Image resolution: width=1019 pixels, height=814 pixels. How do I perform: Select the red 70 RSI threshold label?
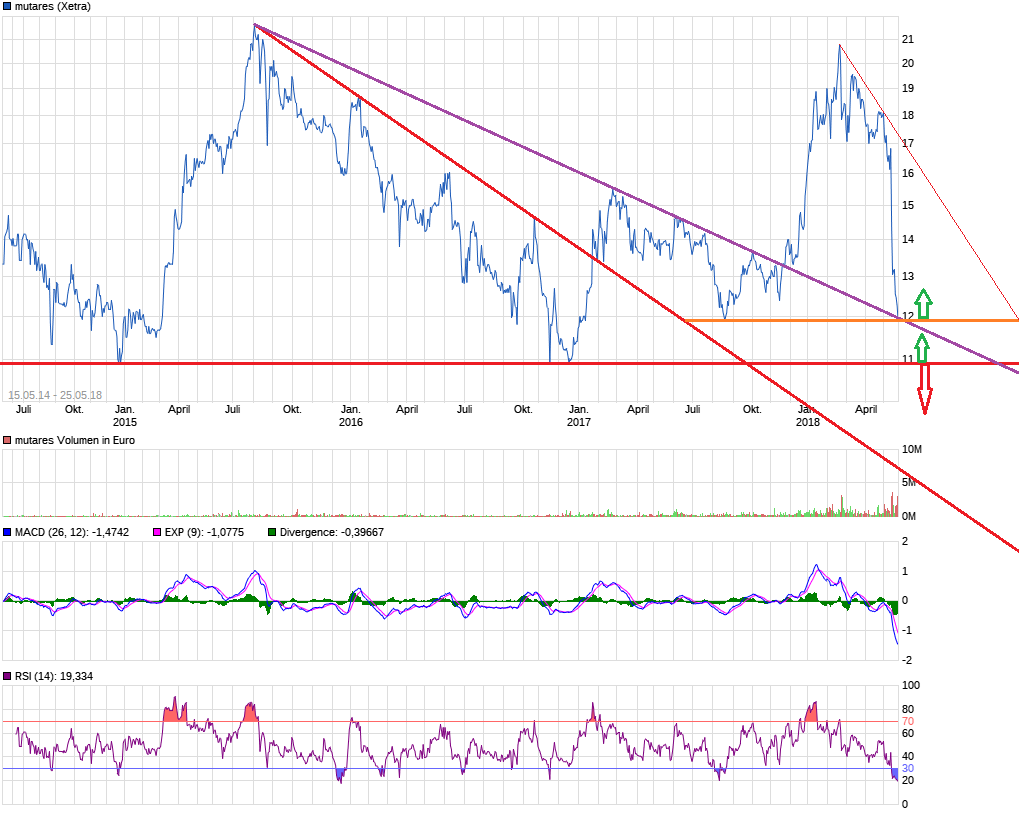(x=908, y=721)
